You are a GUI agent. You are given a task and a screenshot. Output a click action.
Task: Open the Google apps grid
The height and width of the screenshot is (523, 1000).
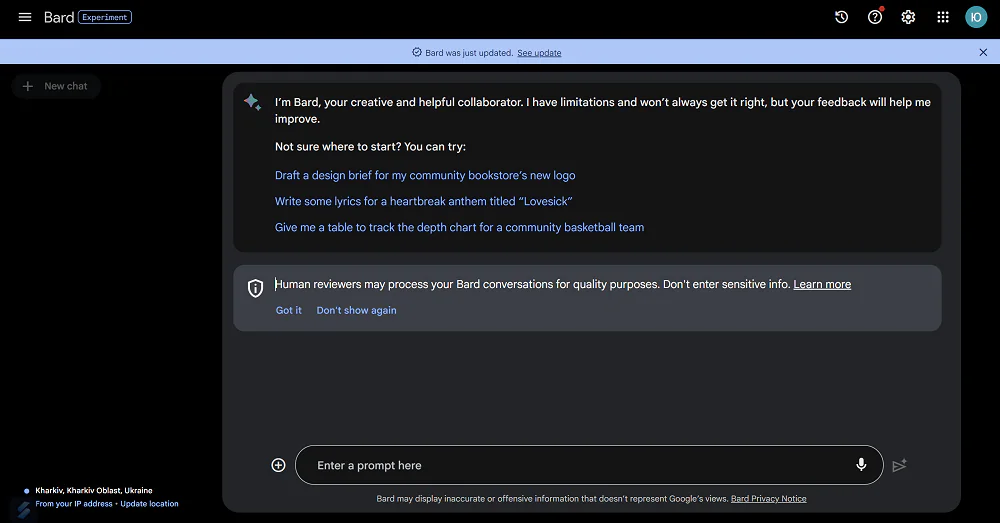click(943, 17)
